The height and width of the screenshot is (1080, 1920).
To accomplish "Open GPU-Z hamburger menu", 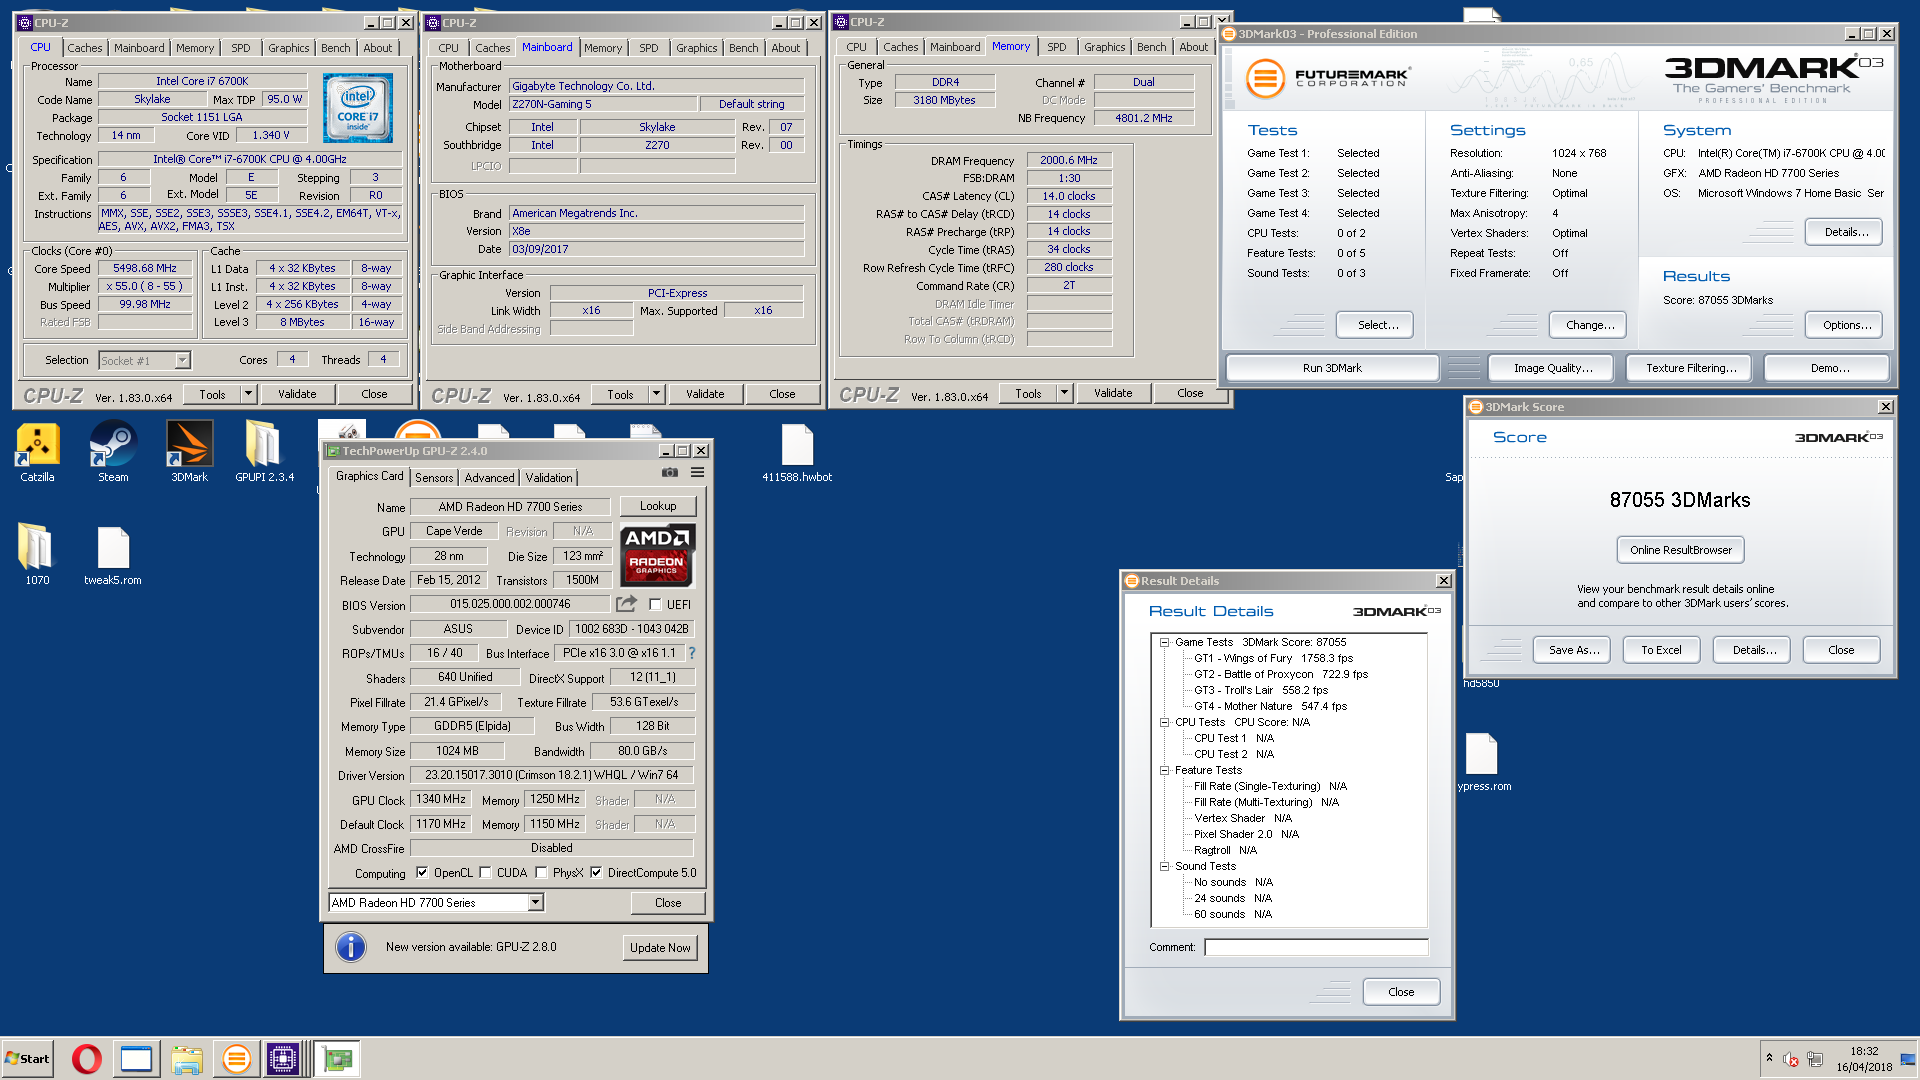I will pyautogui.click(x=697, y=472).
